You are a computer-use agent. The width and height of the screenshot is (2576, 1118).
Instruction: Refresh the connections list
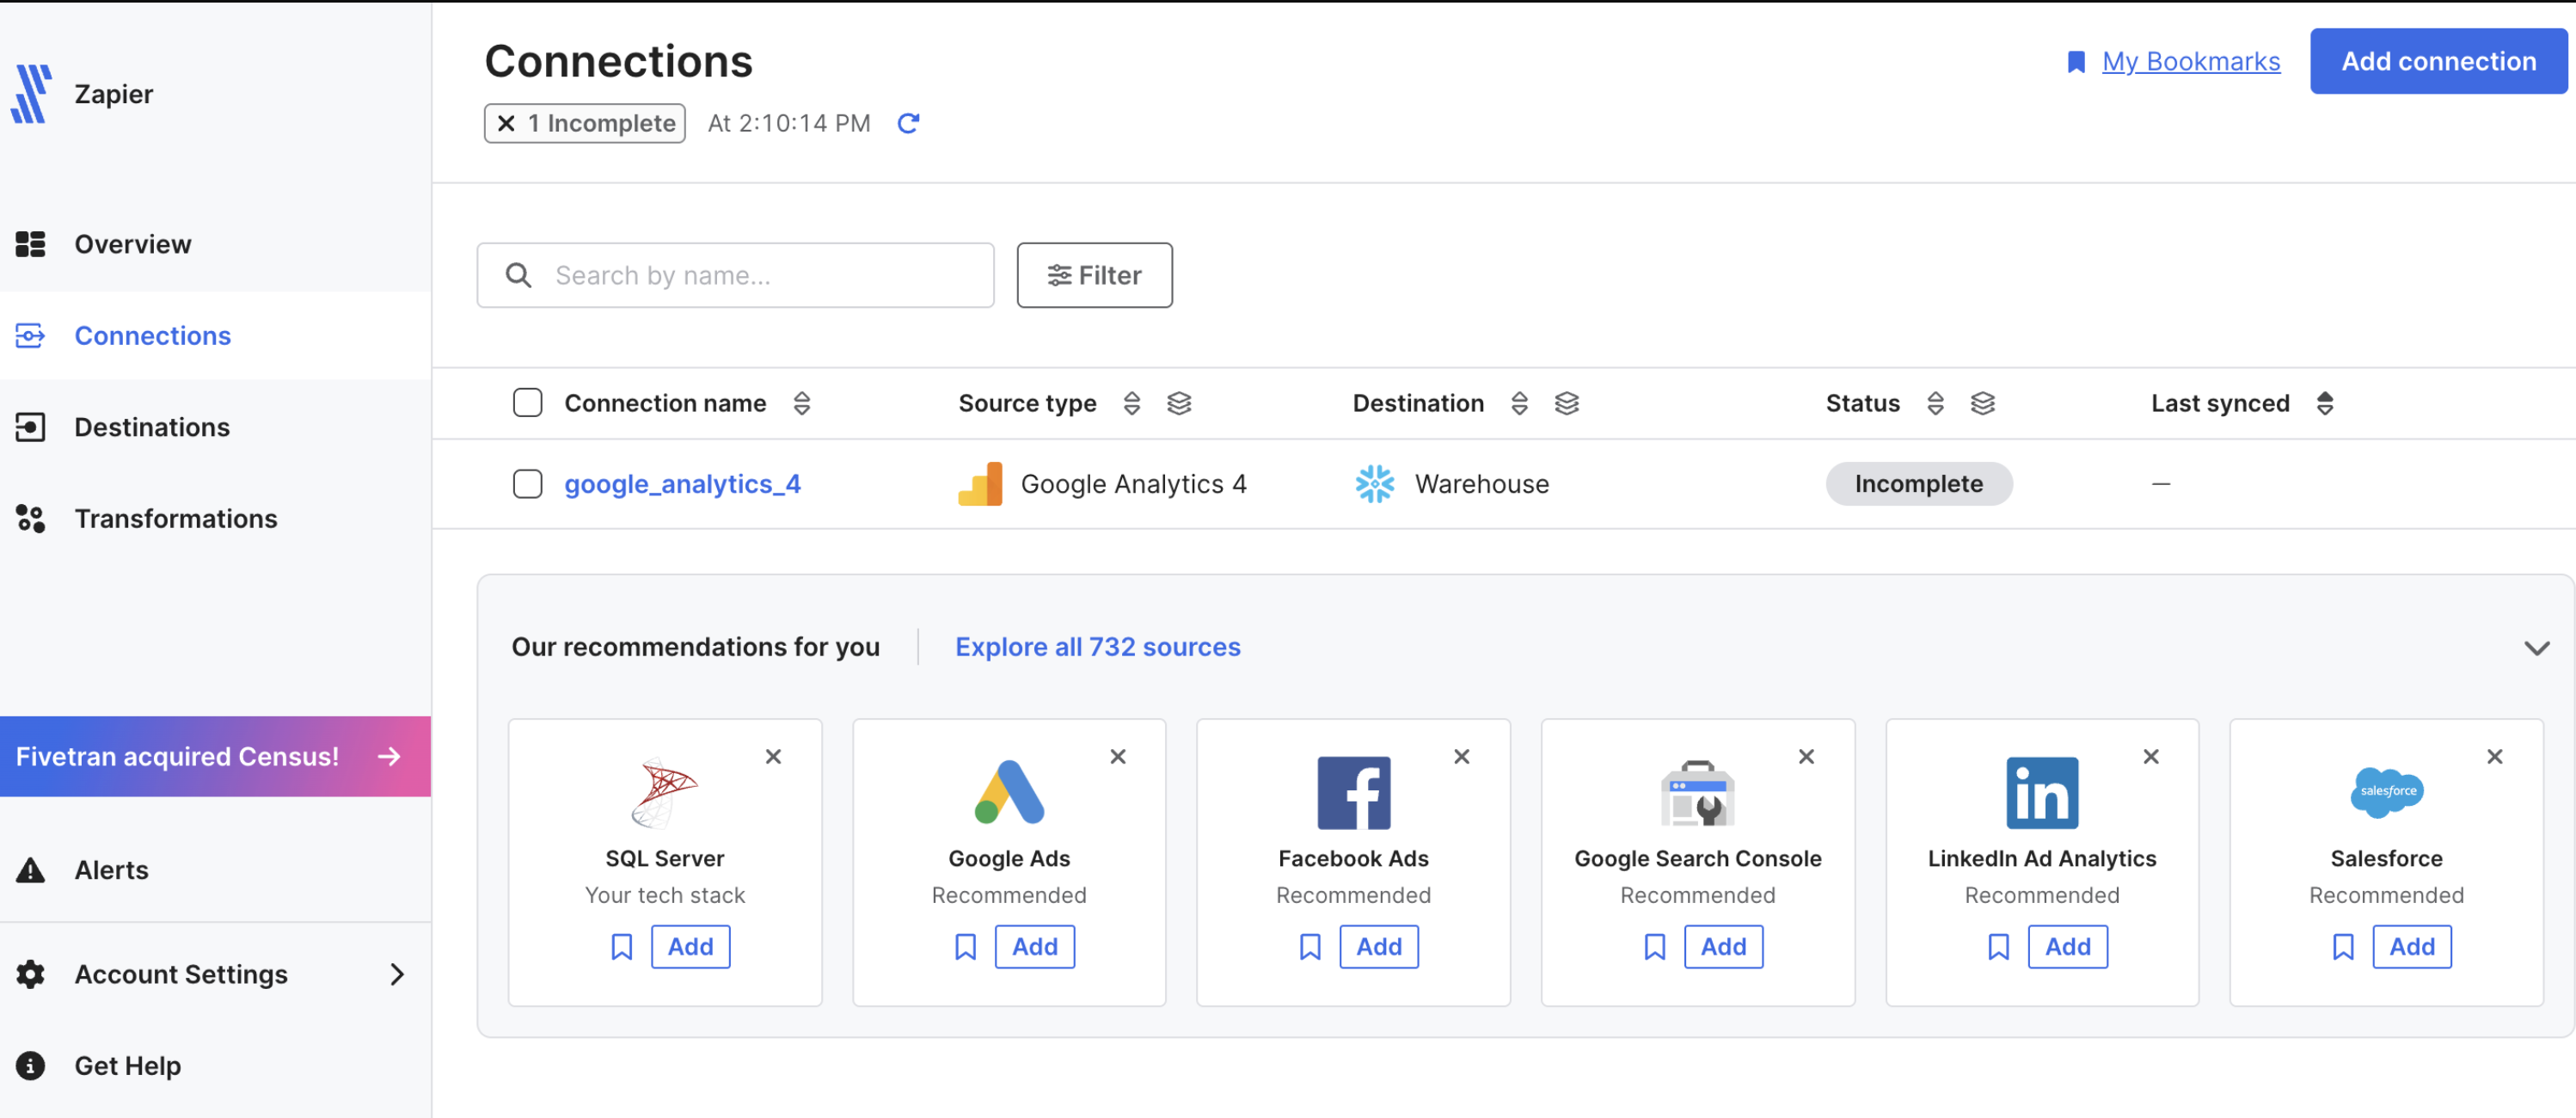click(x=908, y=123)
